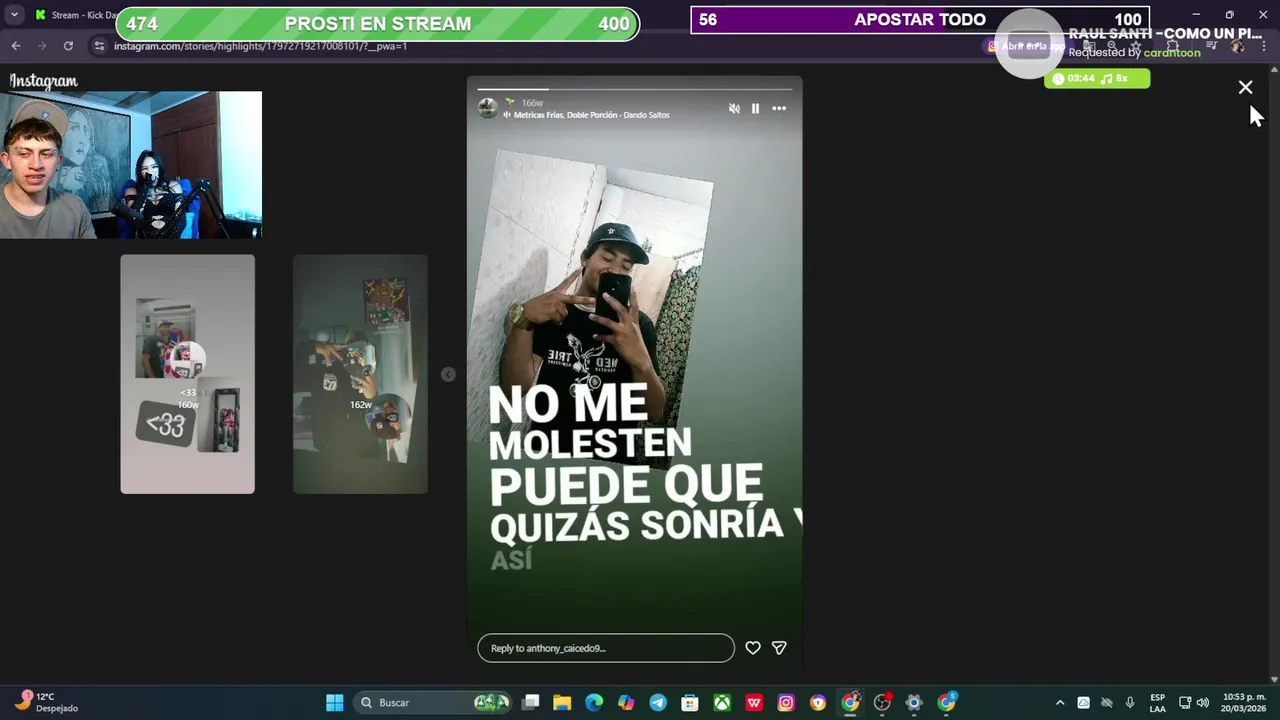Open File Explorer from the taskbar
This screenshot has width=1280, height=720.
point(562,702)
